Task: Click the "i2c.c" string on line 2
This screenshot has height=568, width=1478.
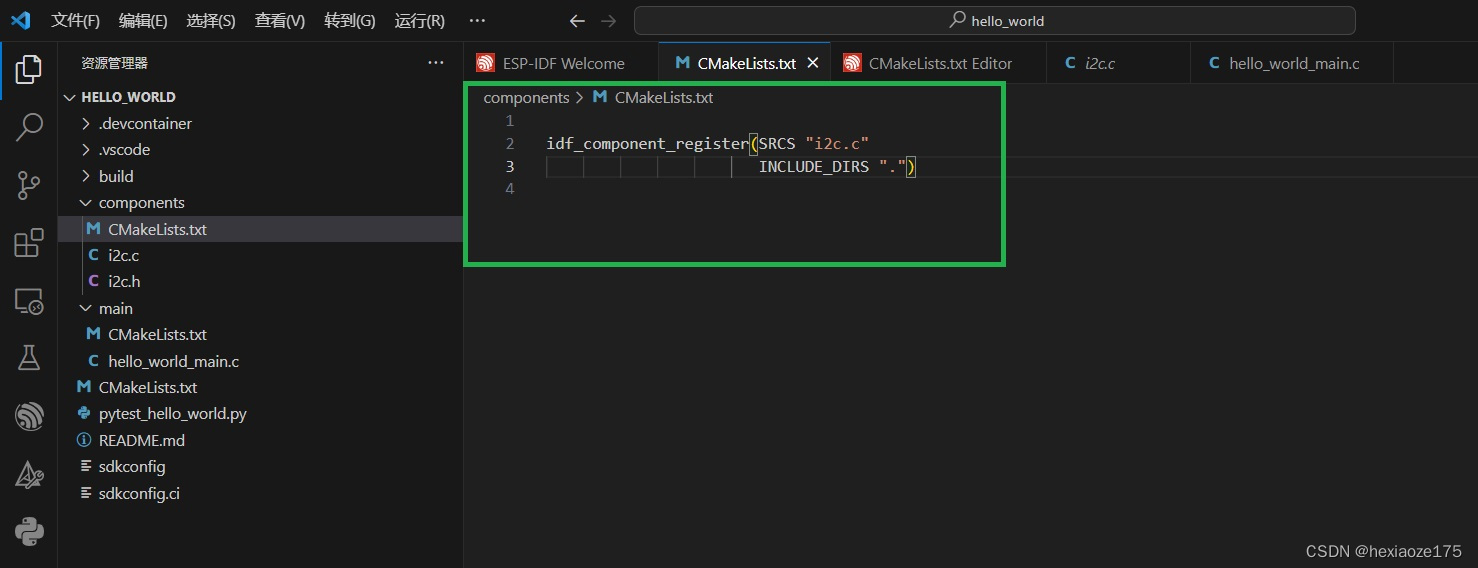Action: tap(837, 143)
